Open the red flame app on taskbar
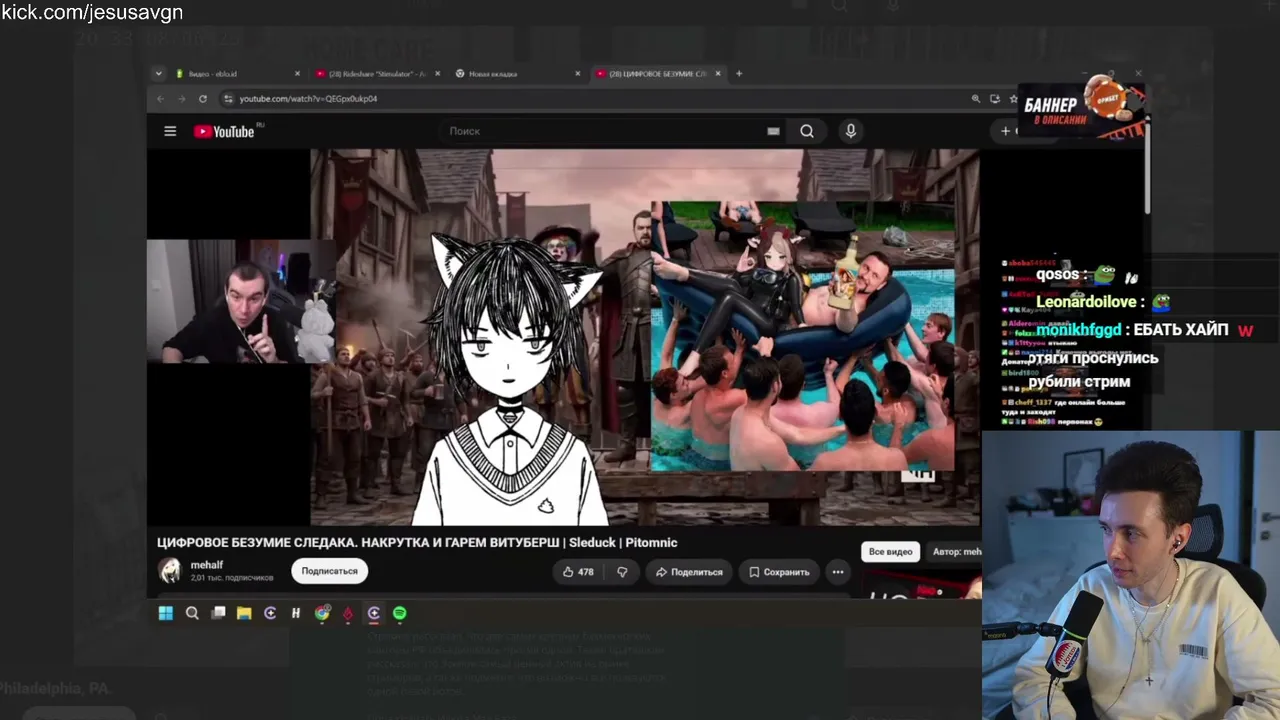 348,614
